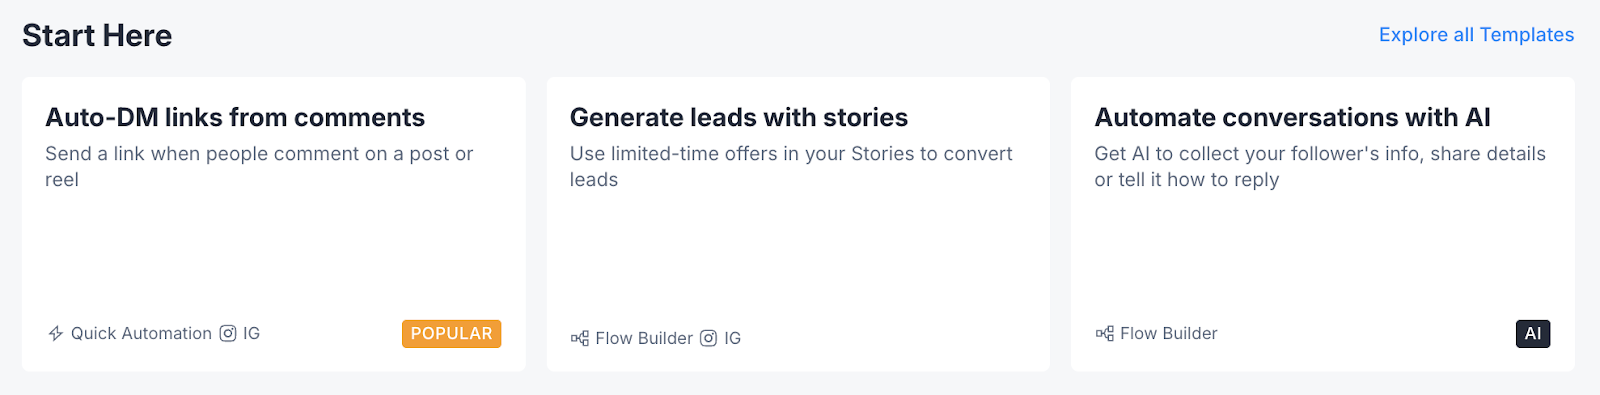Open Explore all Templates link
Viewport: 1600px width, 395px height.
[x=1476, y=35]
